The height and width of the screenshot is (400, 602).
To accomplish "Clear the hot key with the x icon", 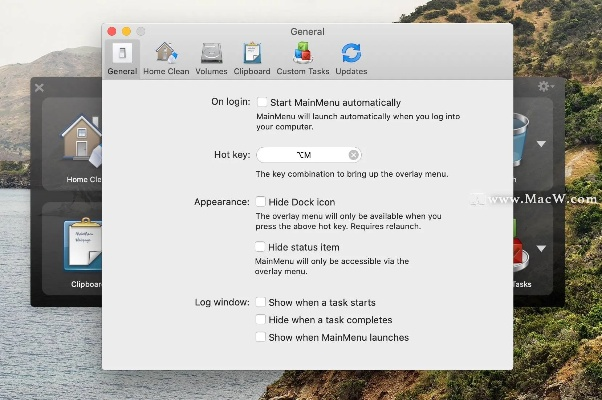I will pos(354,155).
